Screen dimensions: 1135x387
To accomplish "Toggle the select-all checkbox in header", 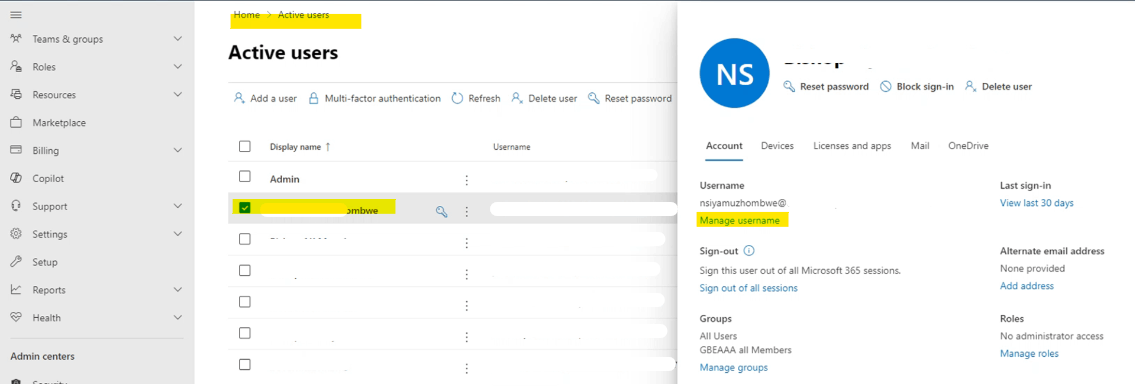I will [245, 146].
